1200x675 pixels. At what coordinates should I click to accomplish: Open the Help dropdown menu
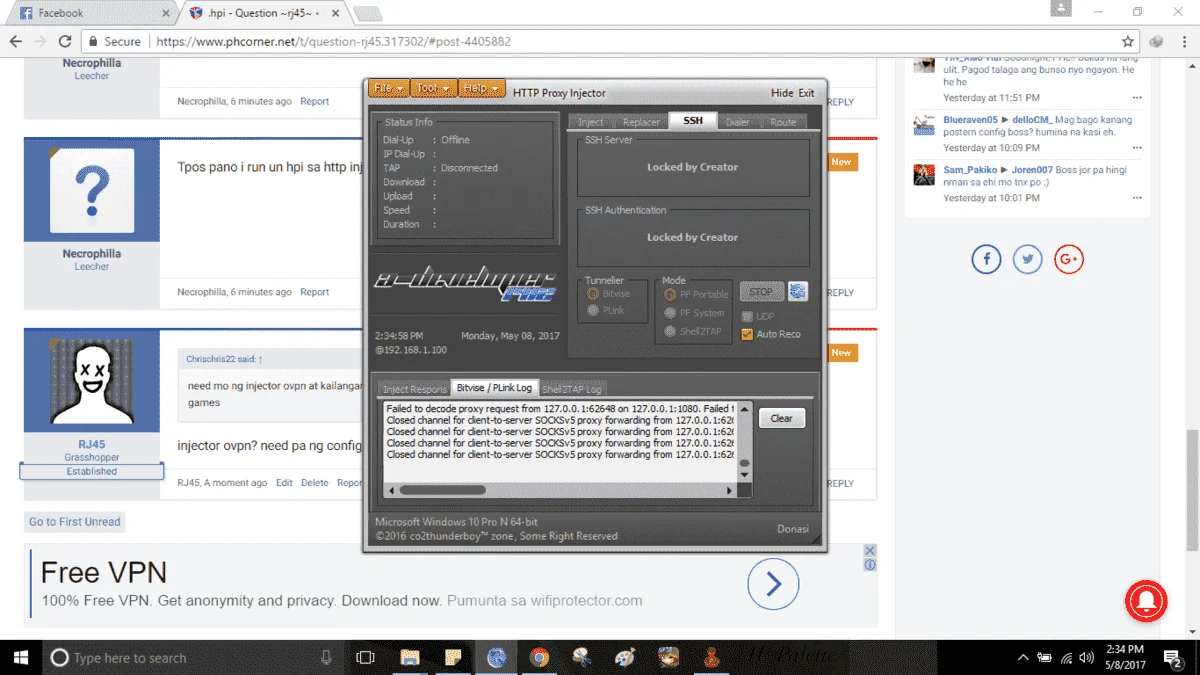[x=482, y=88]
